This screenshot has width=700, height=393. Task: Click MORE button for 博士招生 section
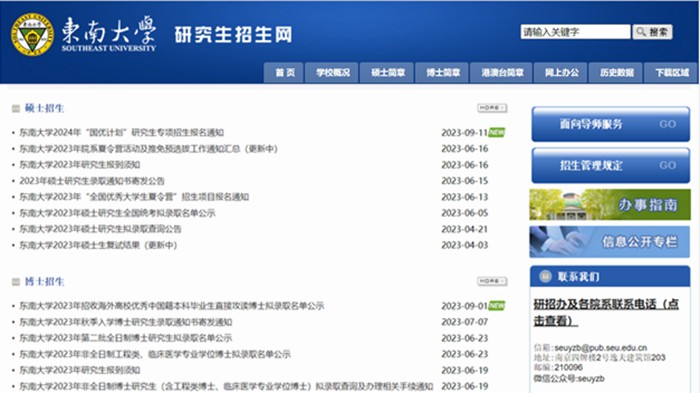(x=492, y=281)
